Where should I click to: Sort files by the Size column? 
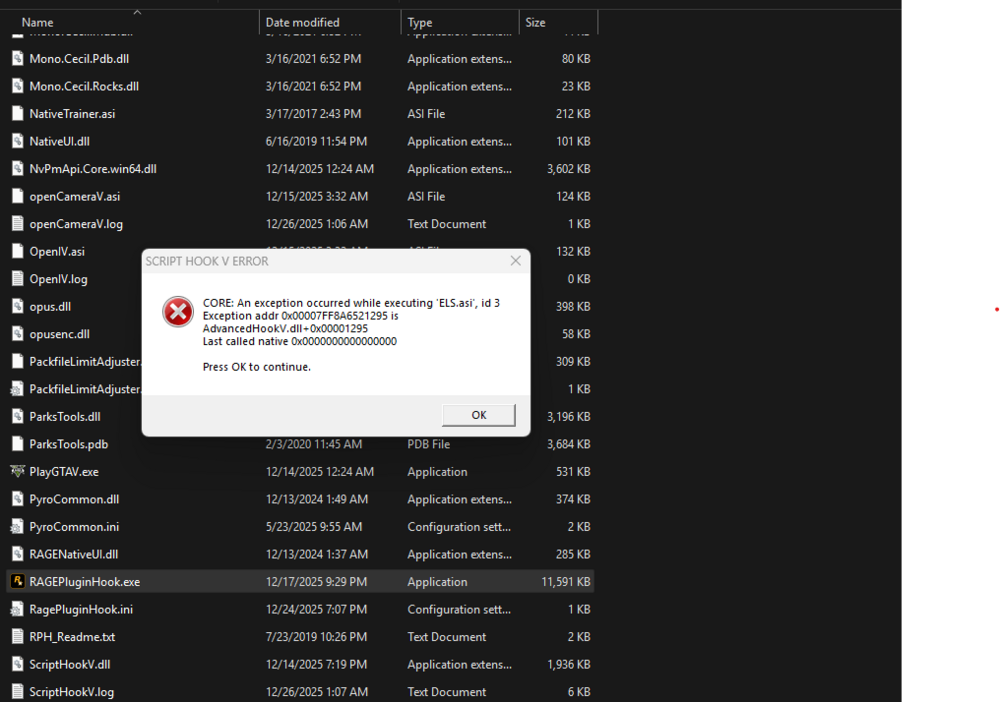(535, 22)
